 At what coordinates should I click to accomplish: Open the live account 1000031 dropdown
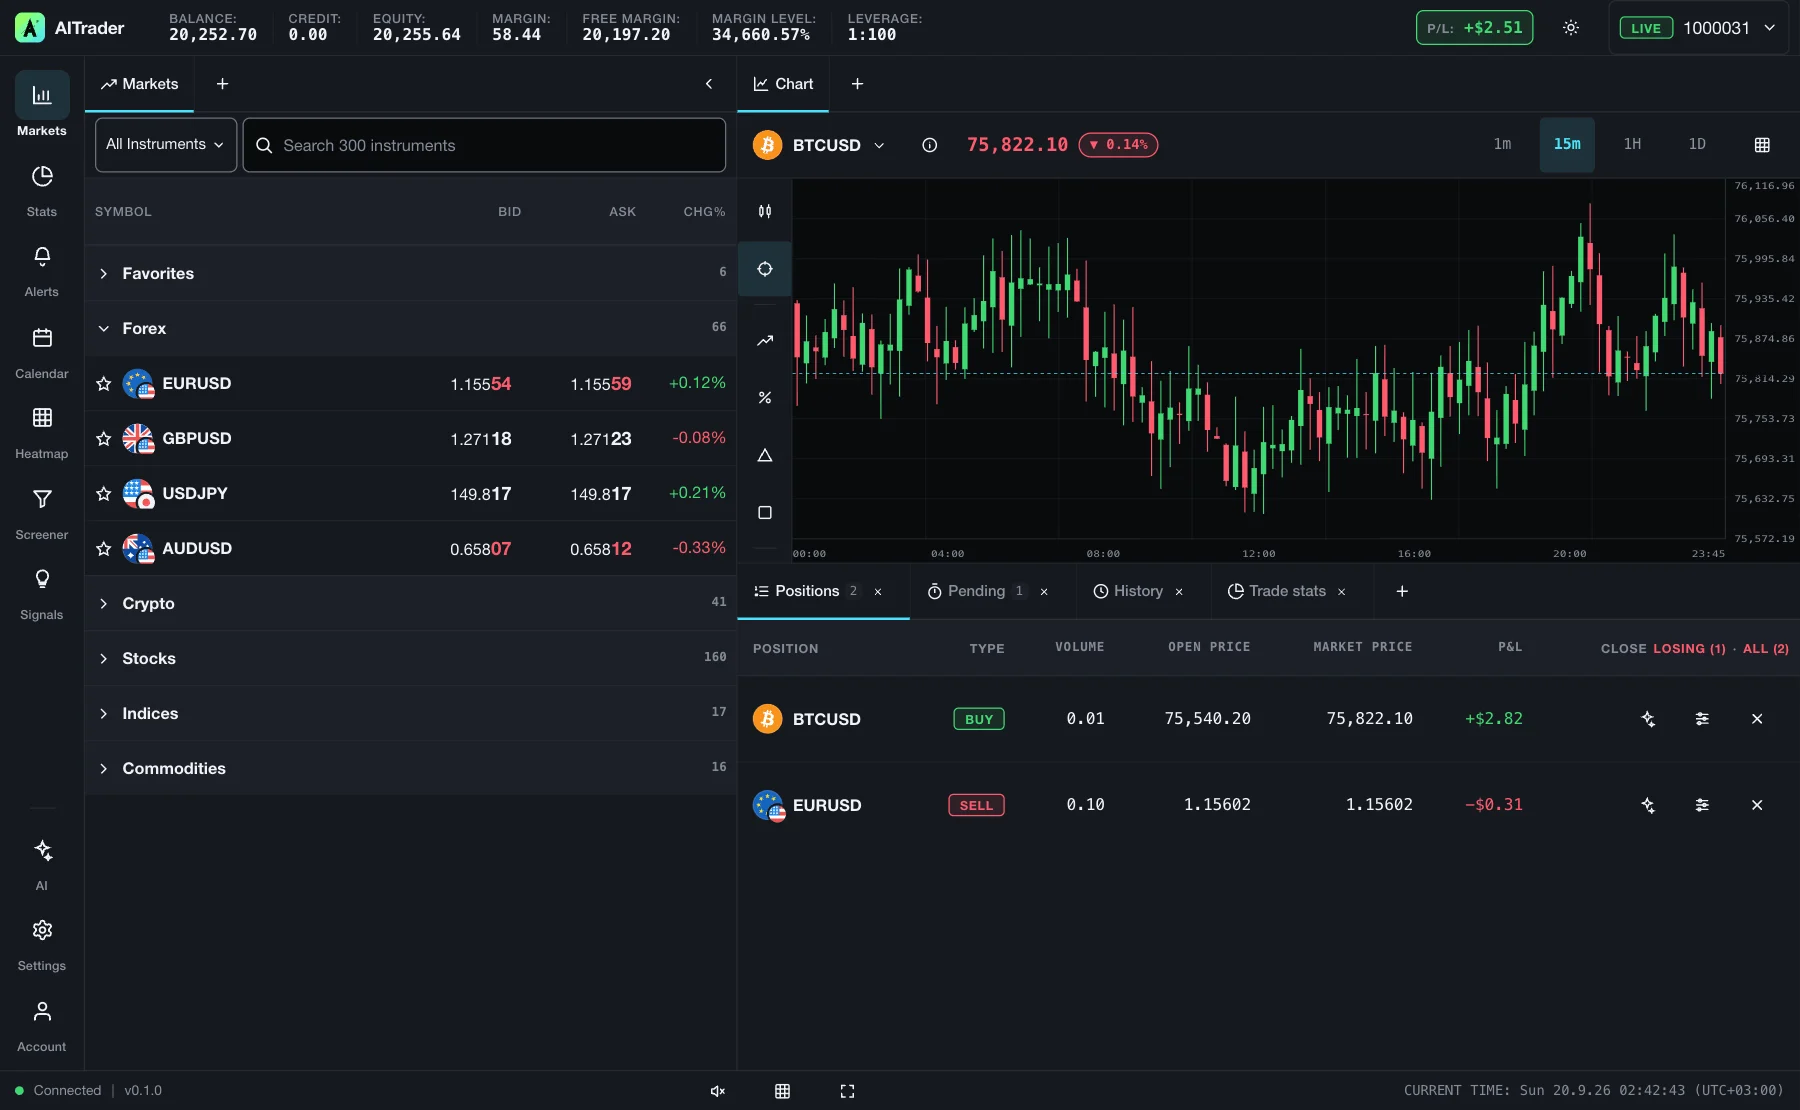click(1698, 28)
